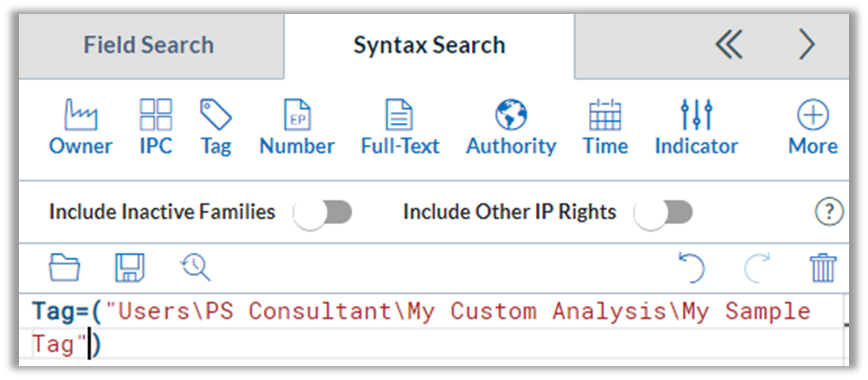Save the current search query
The height and width of the screenshot is (380, 868).
[x=130, y=268]
